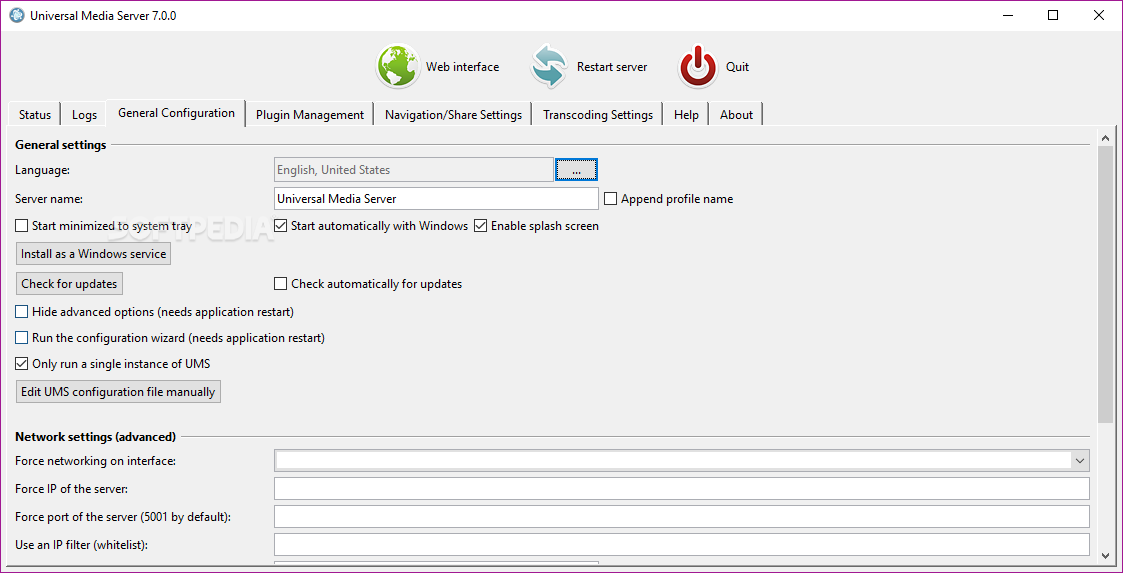
Task: Enable Check automatically for updates
Action: (x=281, y=284)
